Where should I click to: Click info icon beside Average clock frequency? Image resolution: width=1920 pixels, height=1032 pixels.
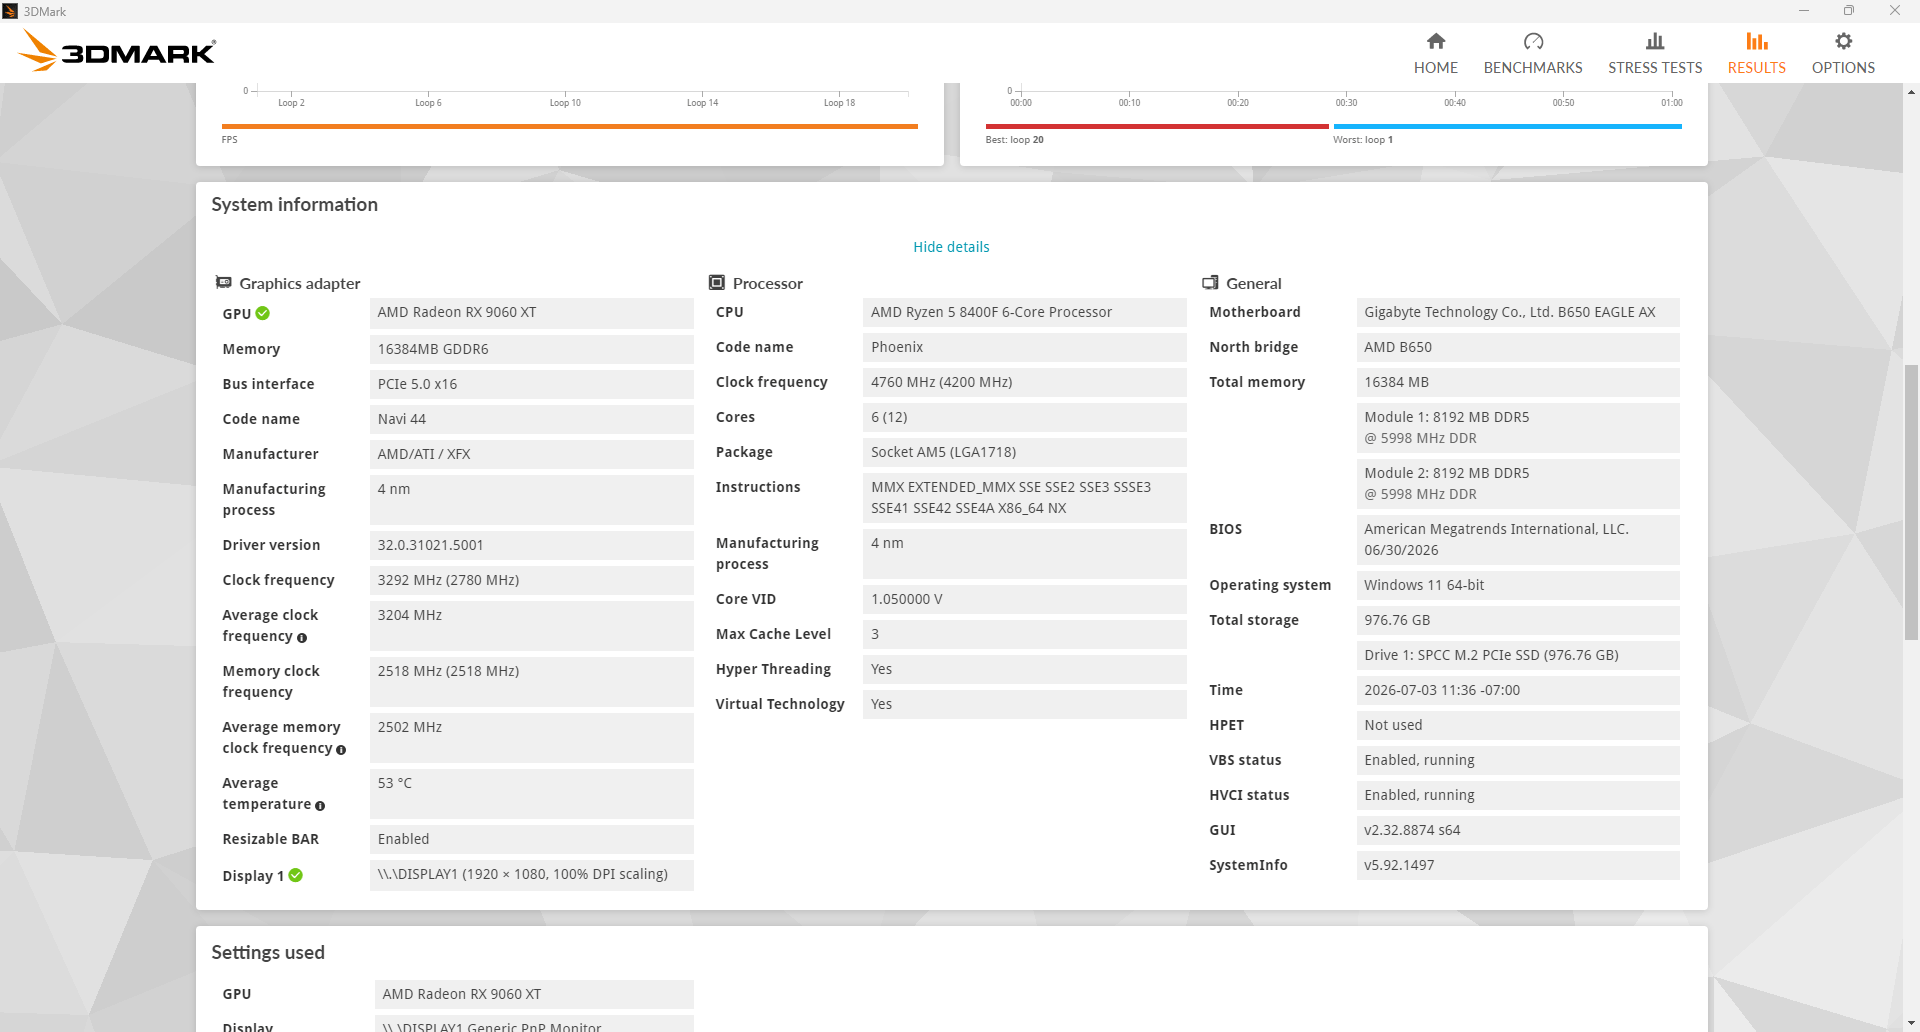(x=302, y=638)
